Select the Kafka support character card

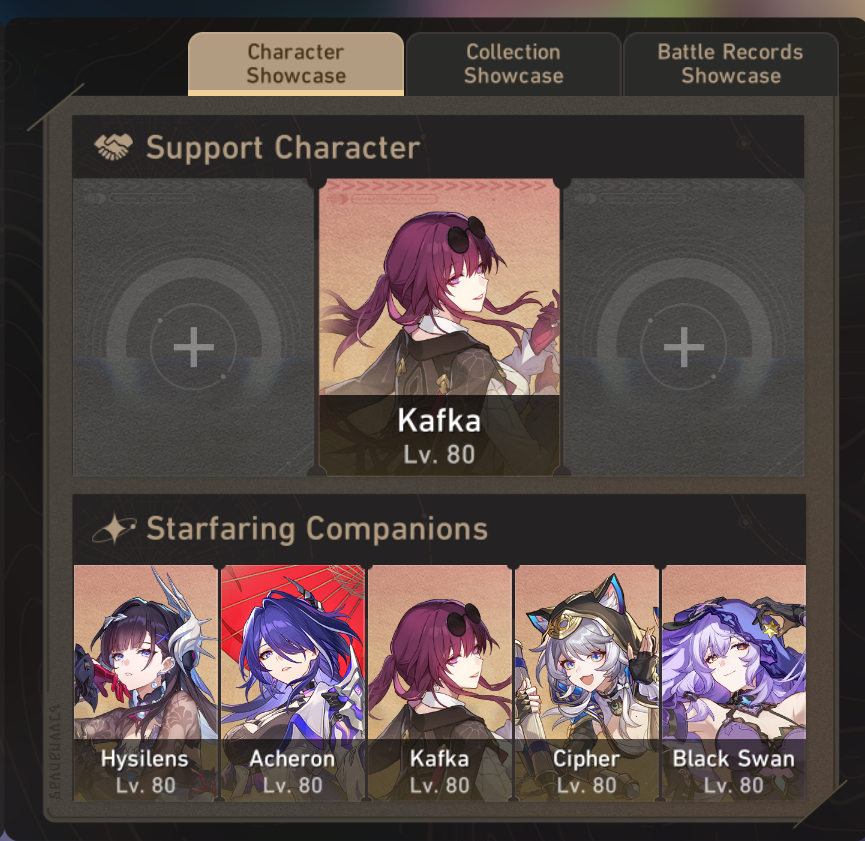tap(439, 327)
